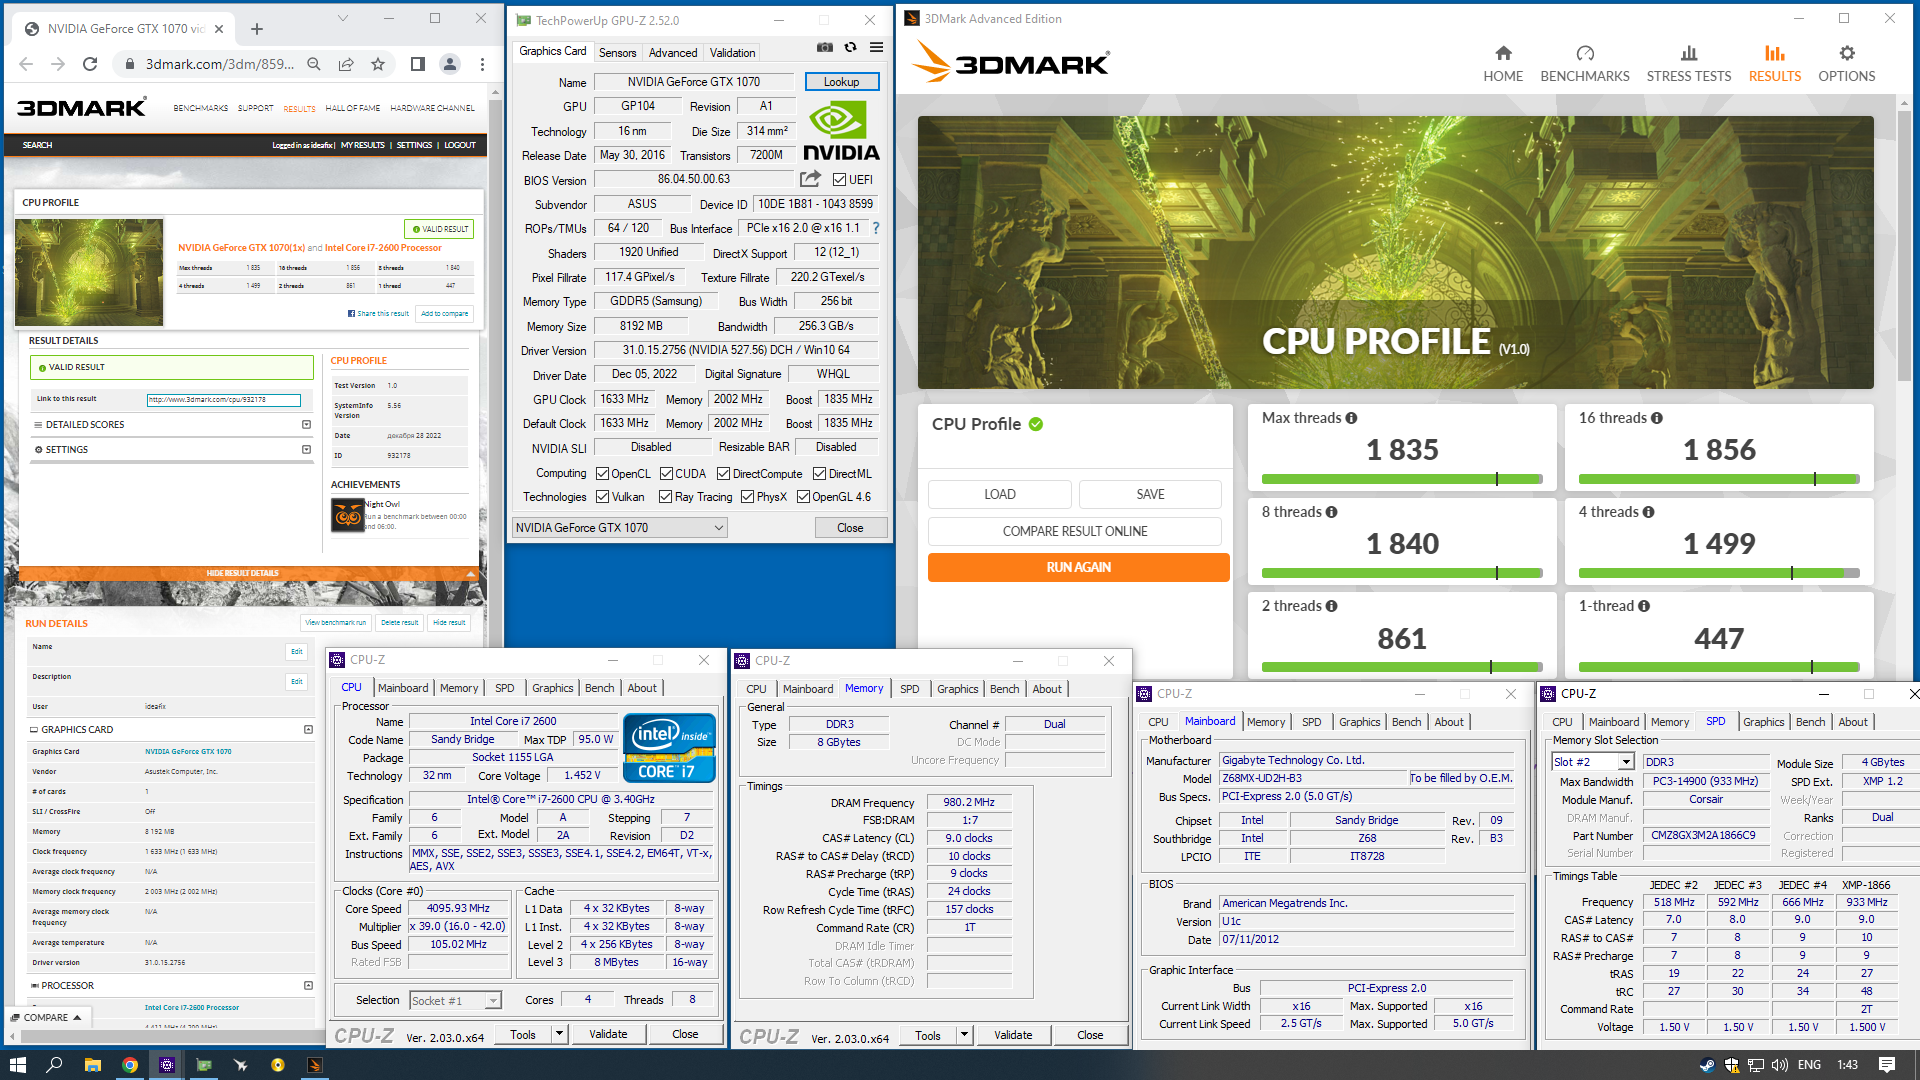1920x1080 pixels.
Task: Toggle the DirectML checkbox
Action: point(819,474)
